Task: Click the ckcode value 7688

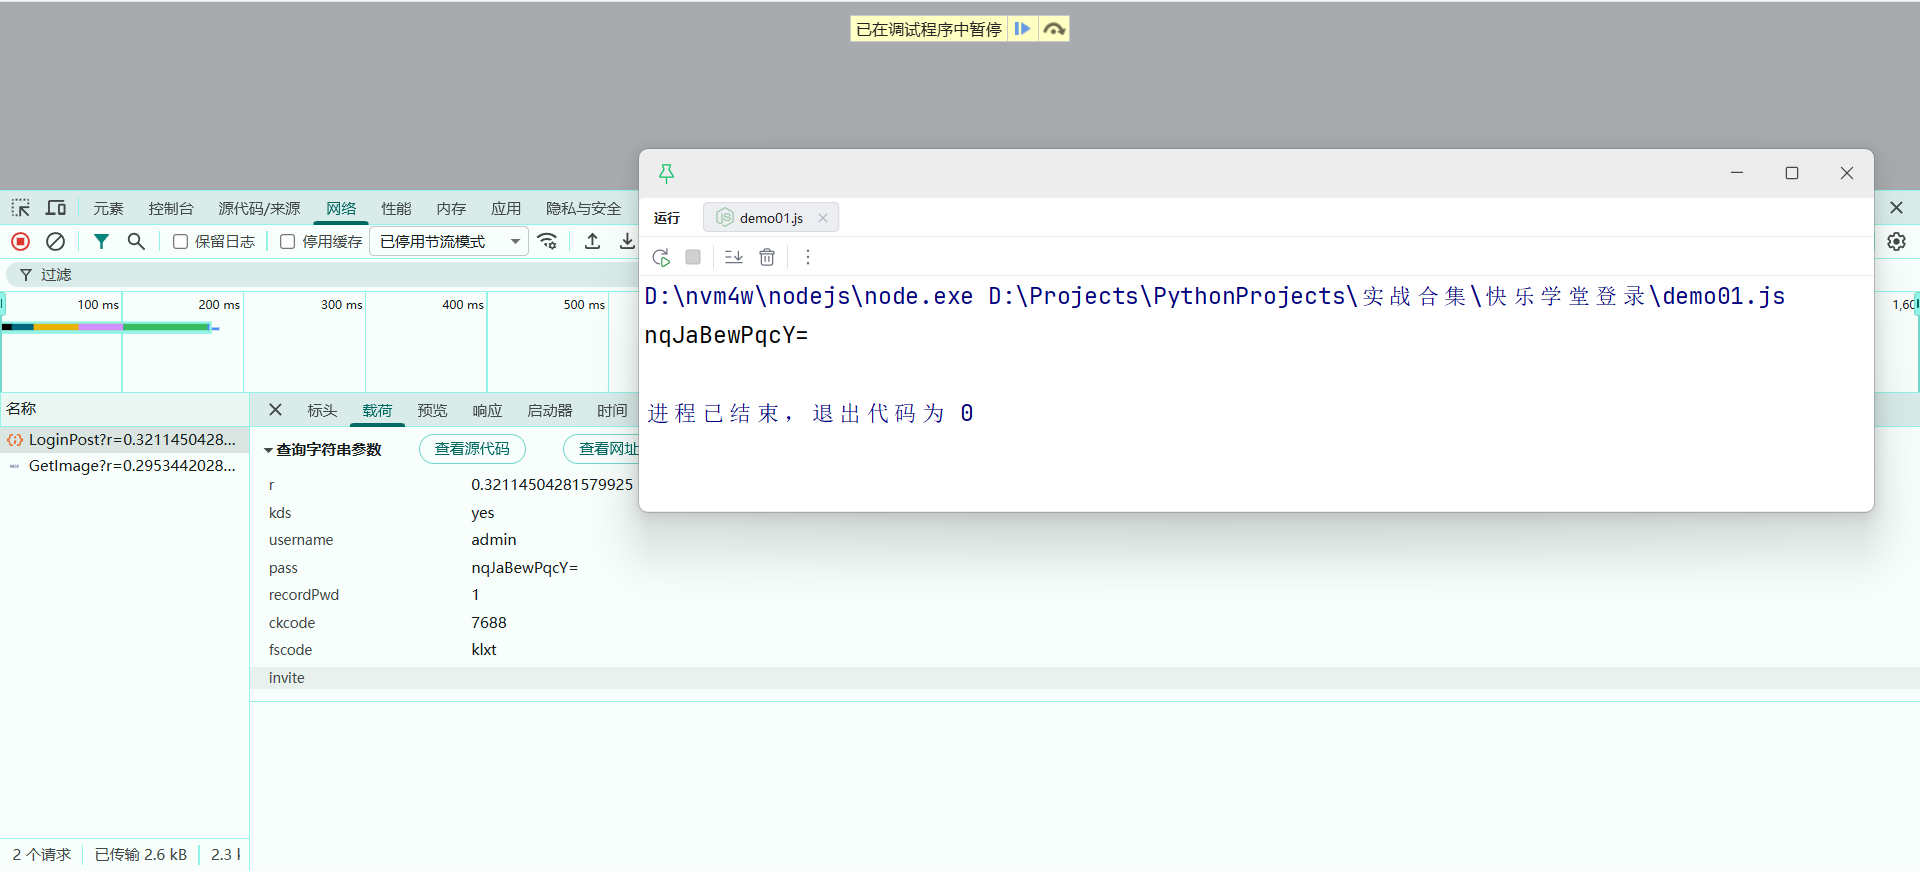Action: [489, 622]
